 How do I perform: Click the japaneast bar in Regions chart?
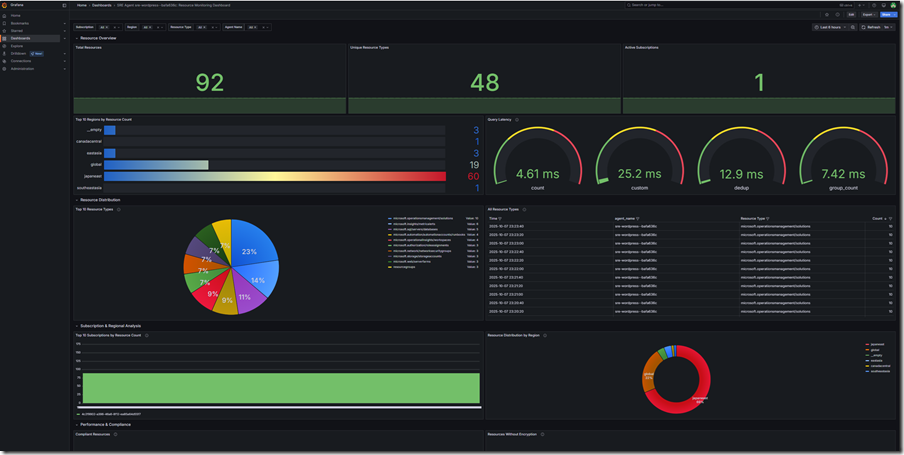tap(274, 176)
